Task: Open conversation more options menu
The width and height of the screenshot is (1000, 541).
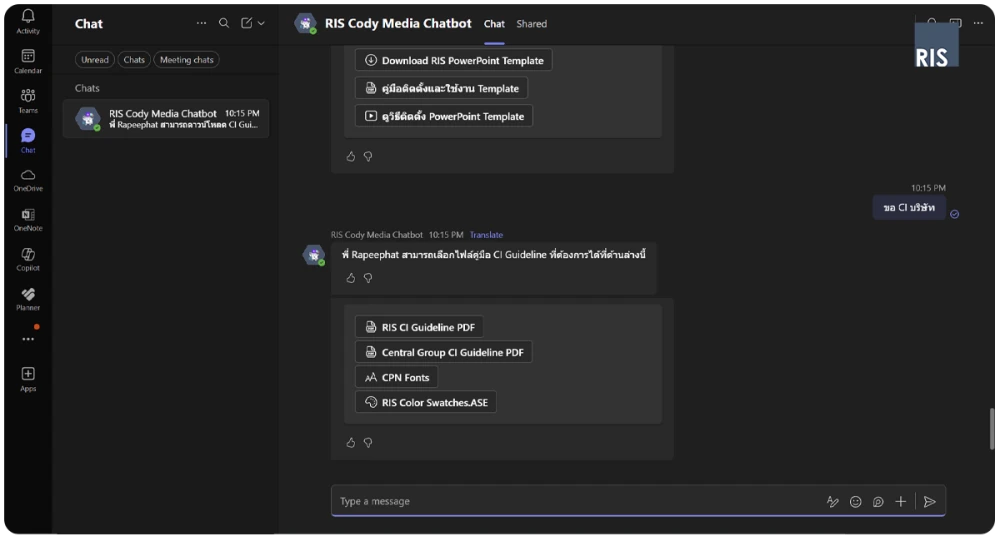Action: (978, 23)
